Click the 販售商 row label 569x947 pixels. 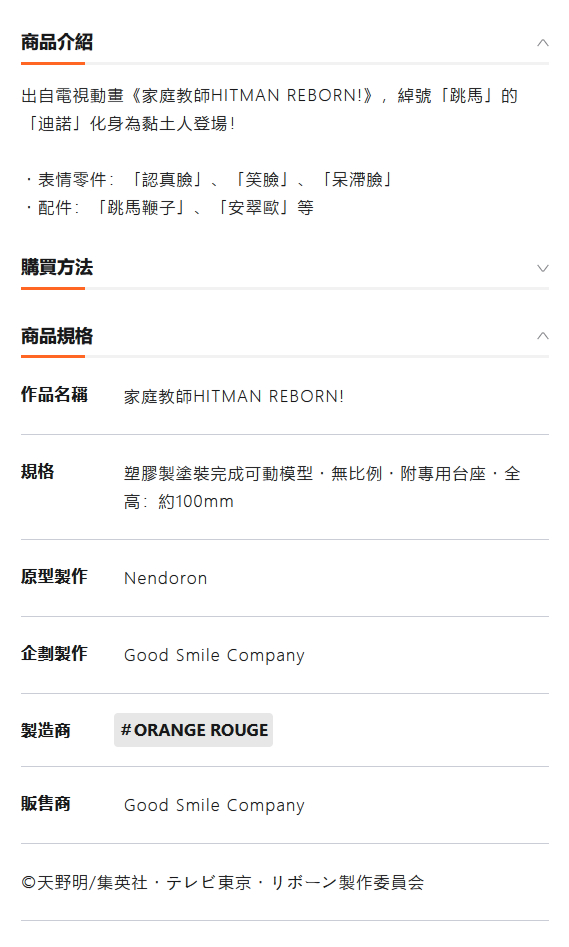click(x=46, y=803)
